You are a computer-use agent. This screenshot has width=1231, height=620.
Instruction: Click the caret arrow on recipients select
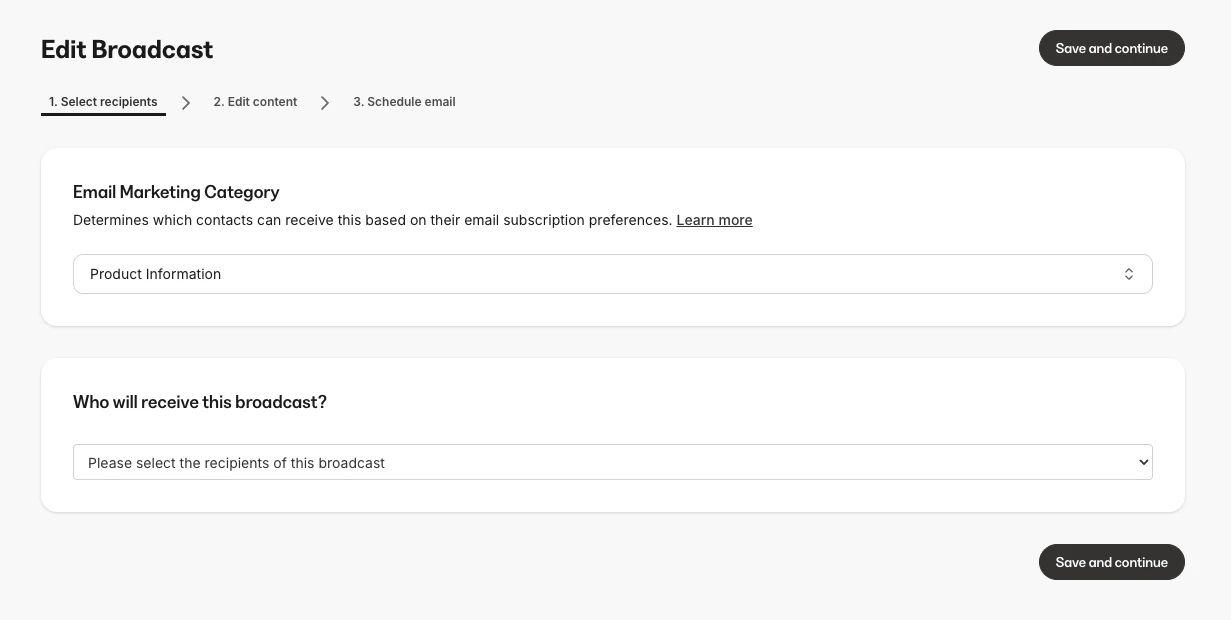click(x=1144, y=462)
